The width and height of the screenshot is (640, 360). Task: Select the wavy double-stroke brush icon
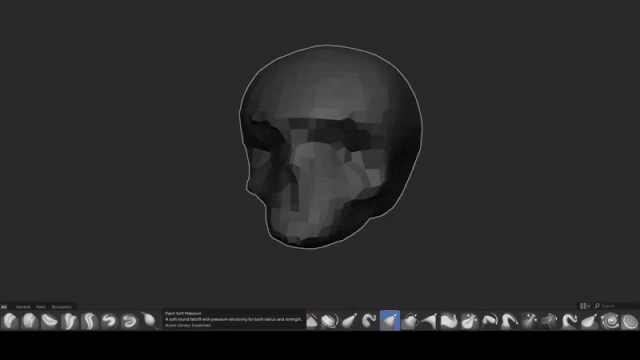pyautogui.click(x=89, y=321)
